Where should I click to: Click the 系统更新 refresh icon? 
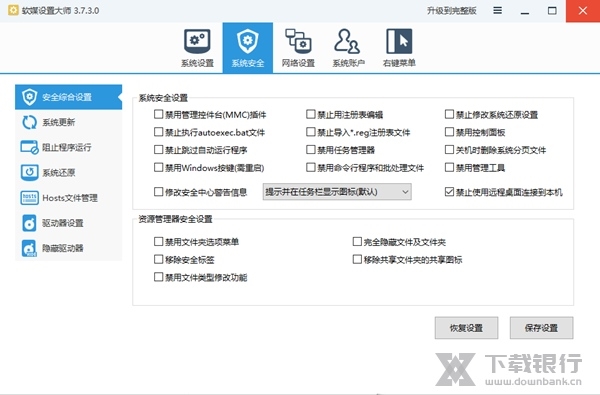29,122
